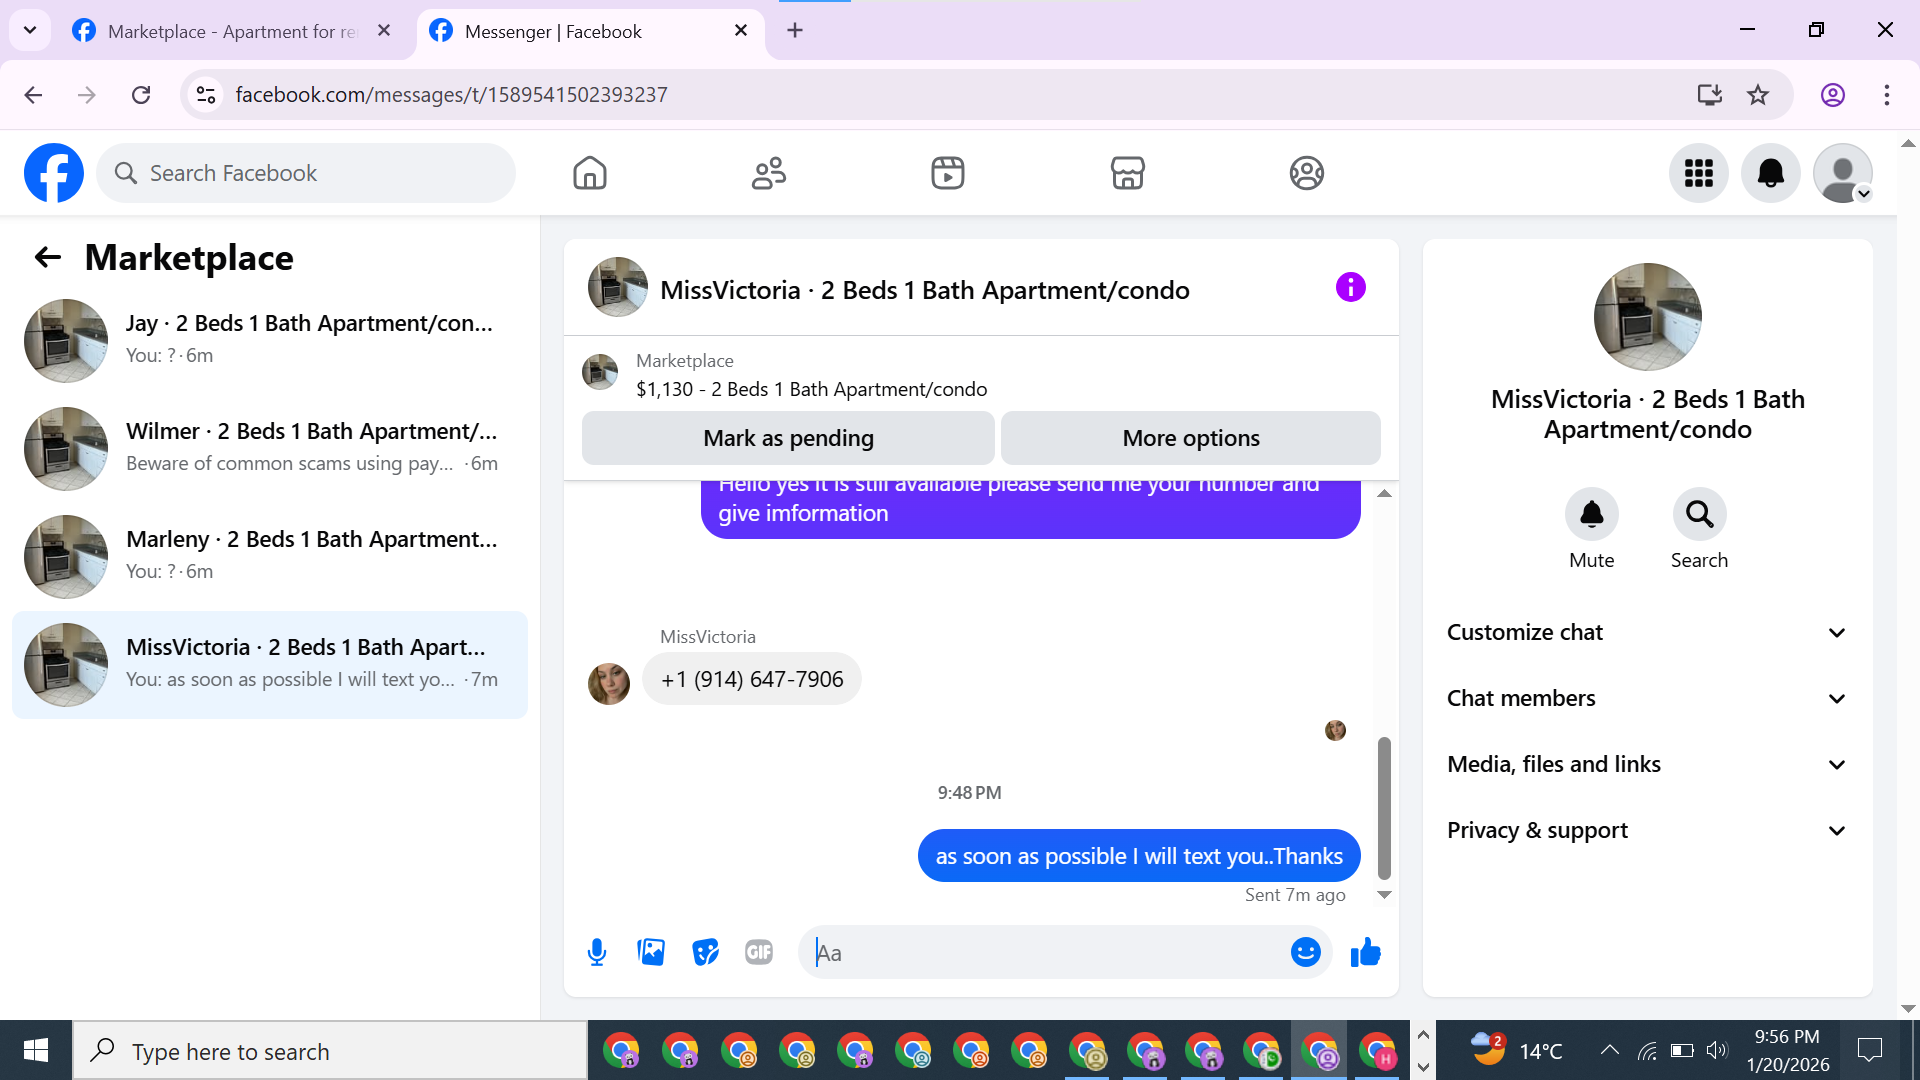
Task: Click the More options button
Action: coord(1191,438)
